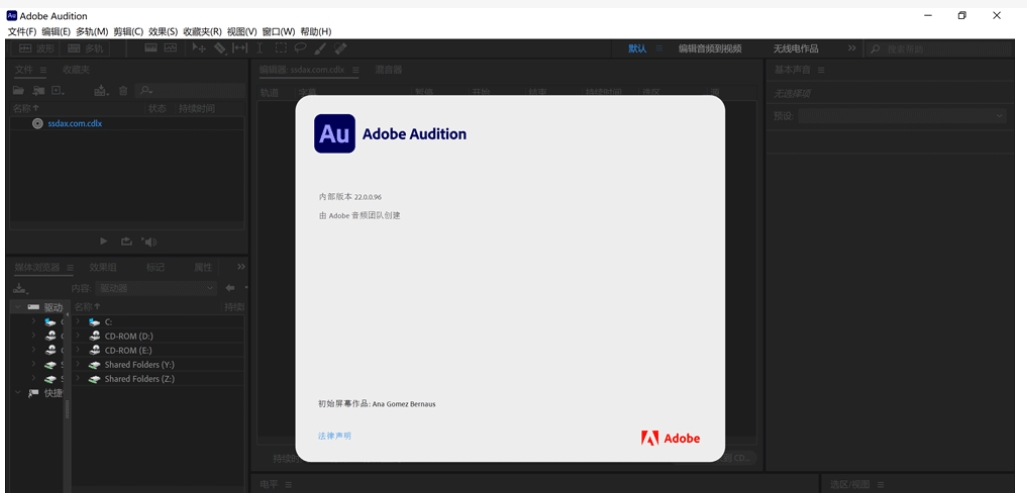Image resolution: width=1027 pixels, height=493 pixels.
Task: Select the Spot Healing Brush tool
Action: (340, 48)
